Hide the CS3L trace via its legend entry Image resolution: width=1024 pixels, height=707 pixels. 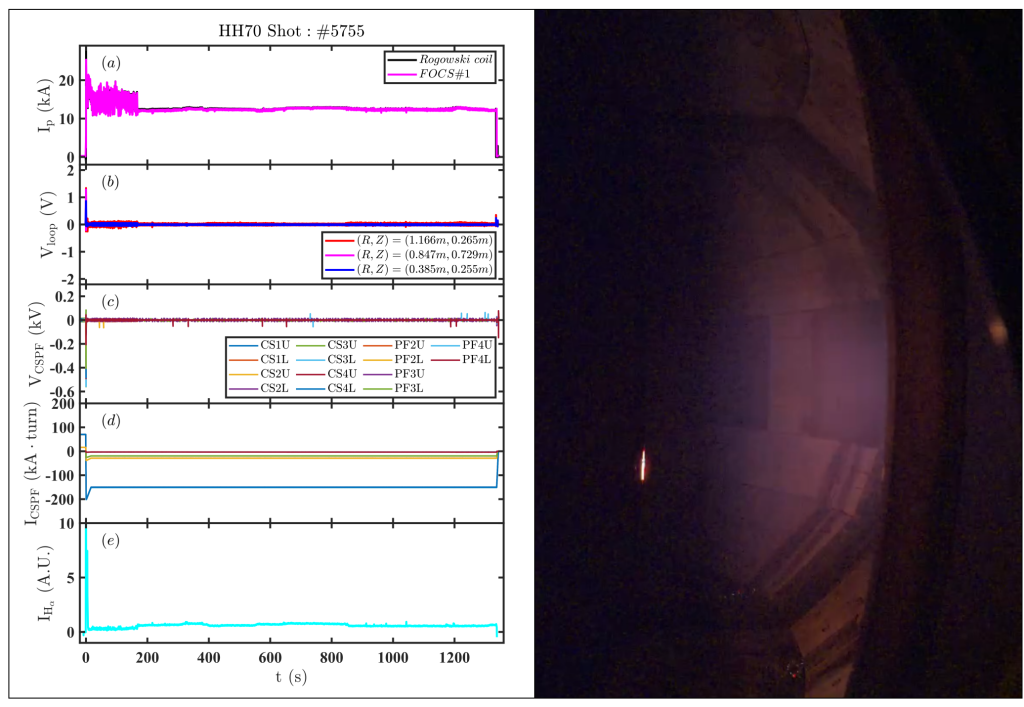[x=311, y=359]
